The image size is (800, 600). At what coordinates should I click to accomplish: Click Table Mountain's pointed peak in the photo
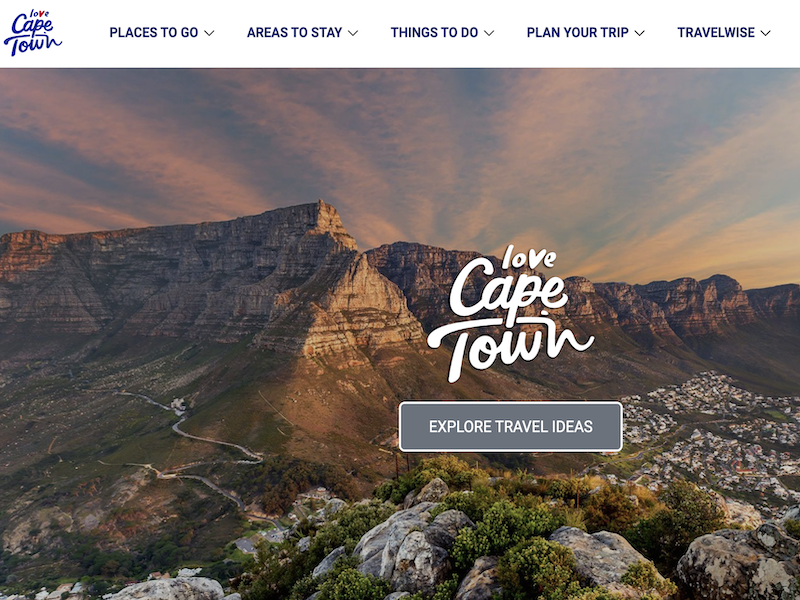[x=327, y=214]
